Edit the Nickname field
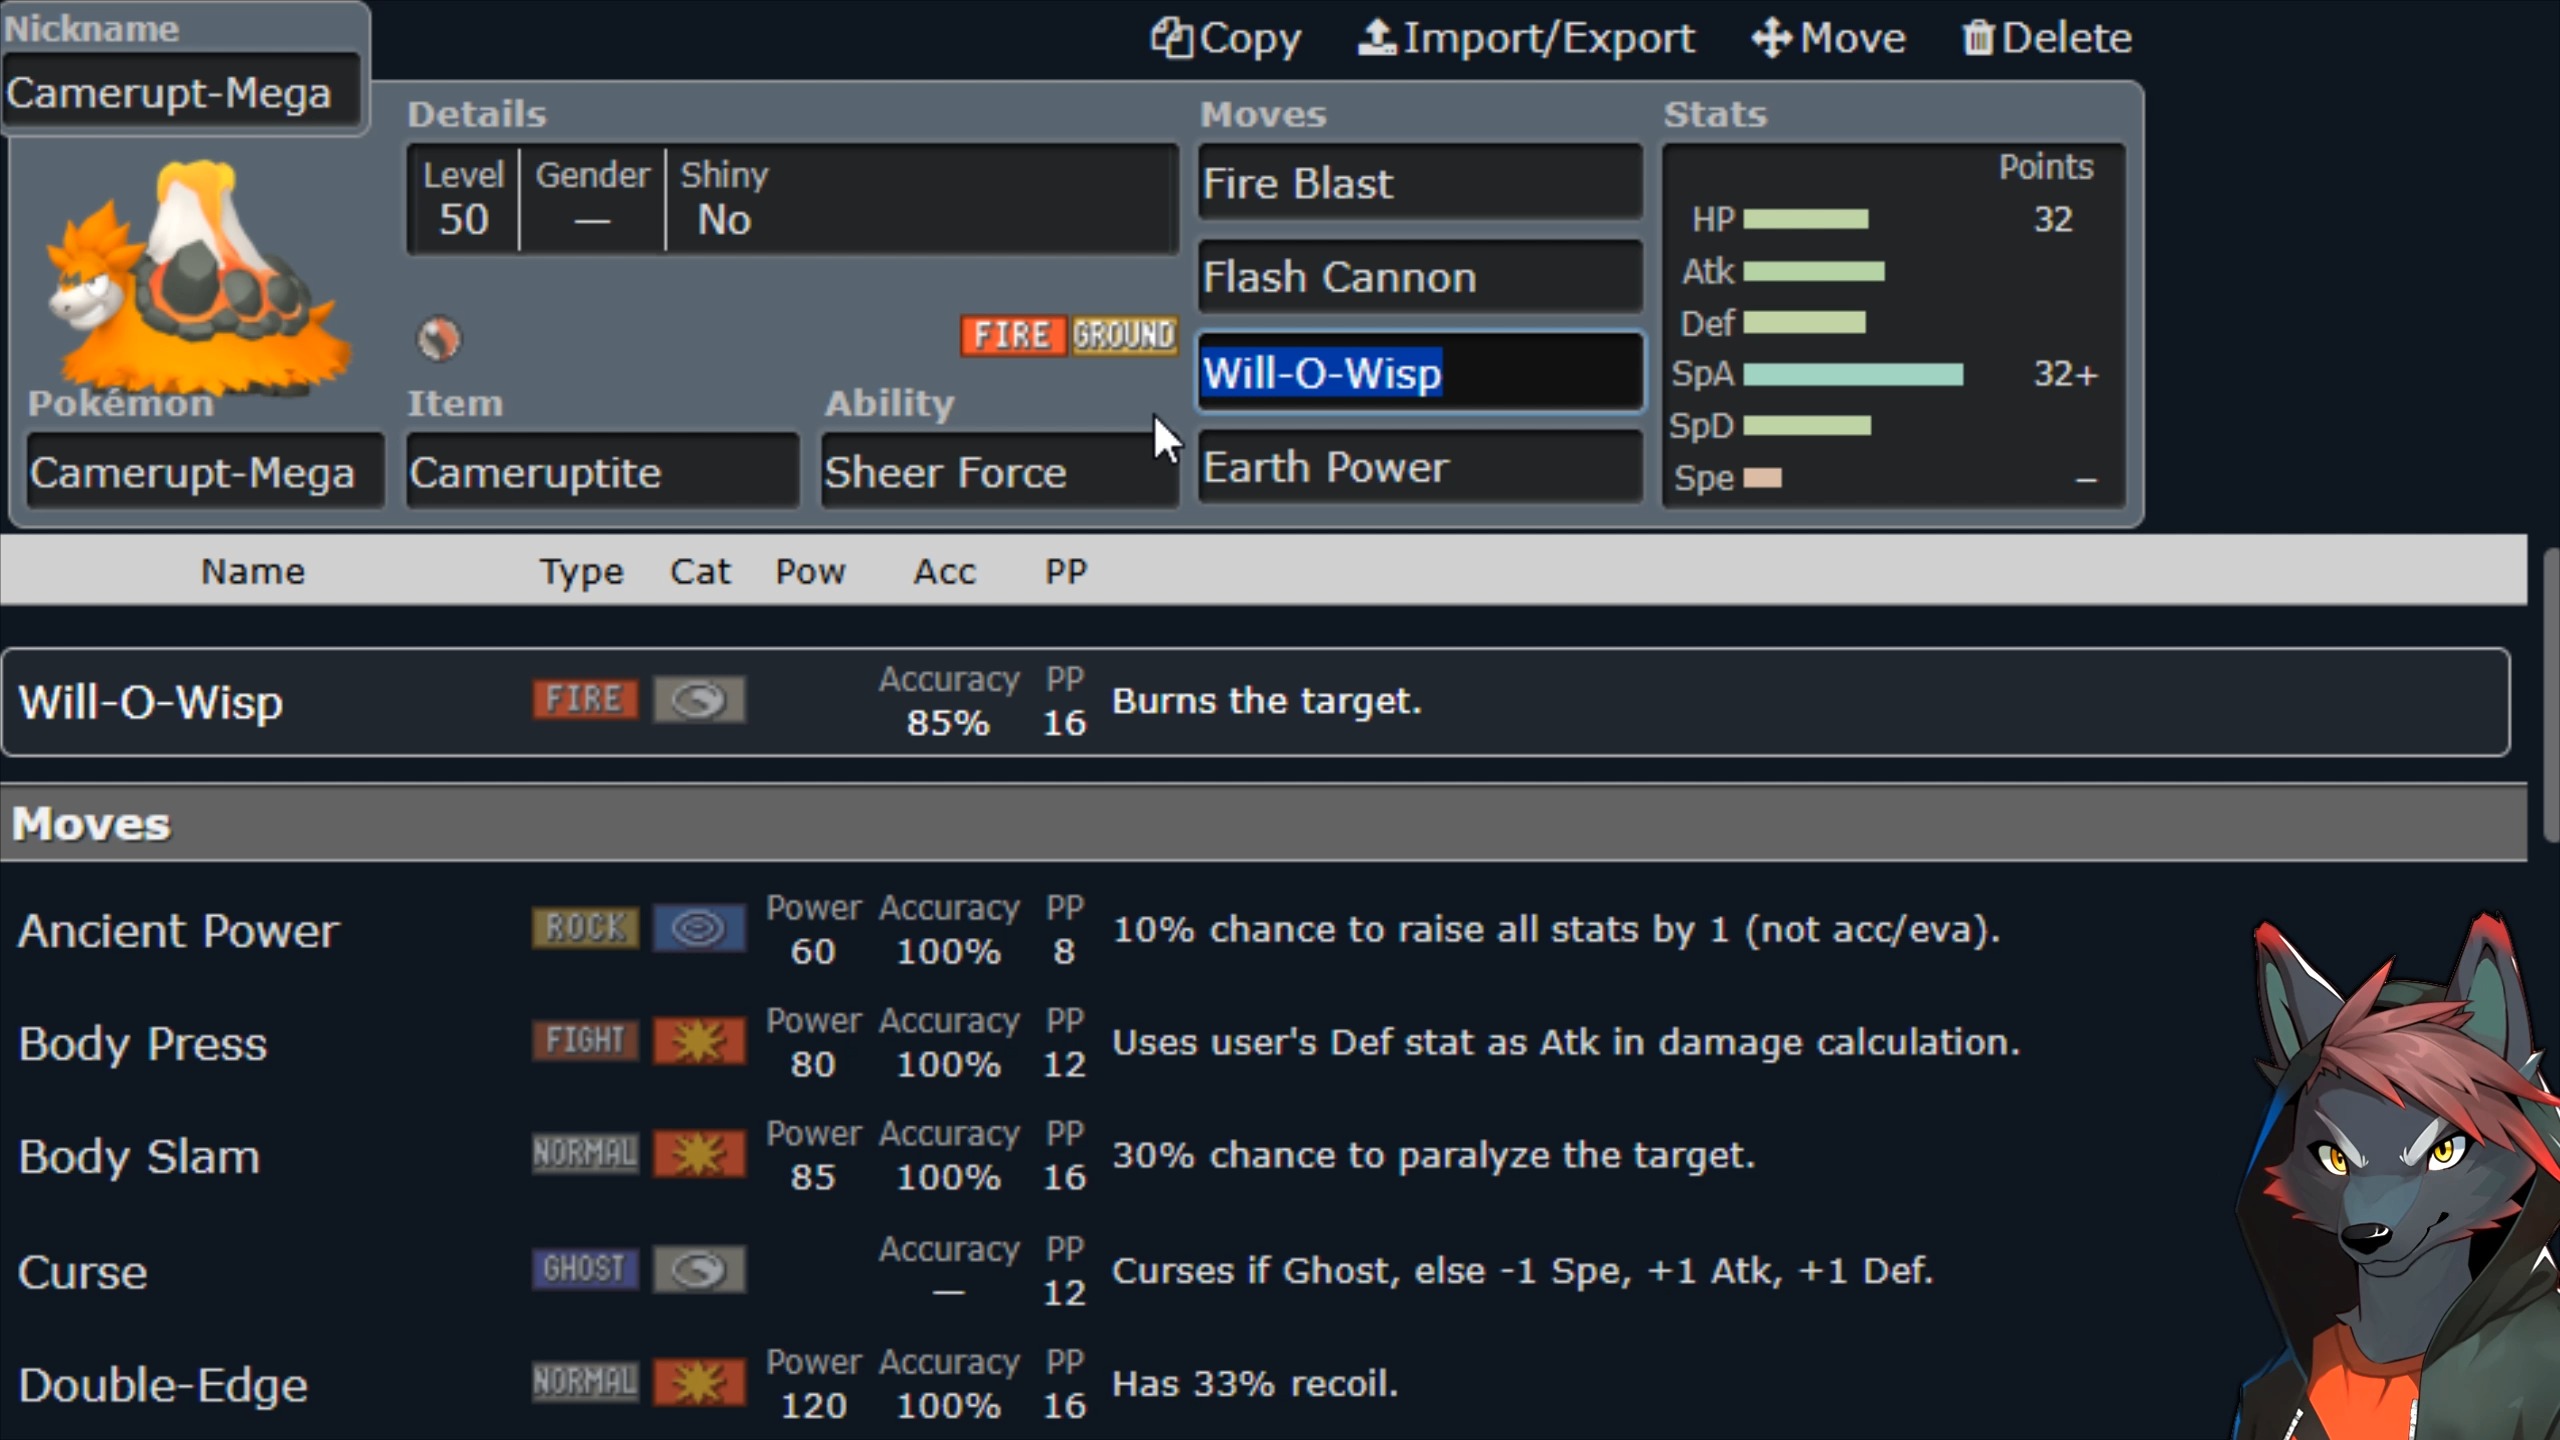 point(182,93)
